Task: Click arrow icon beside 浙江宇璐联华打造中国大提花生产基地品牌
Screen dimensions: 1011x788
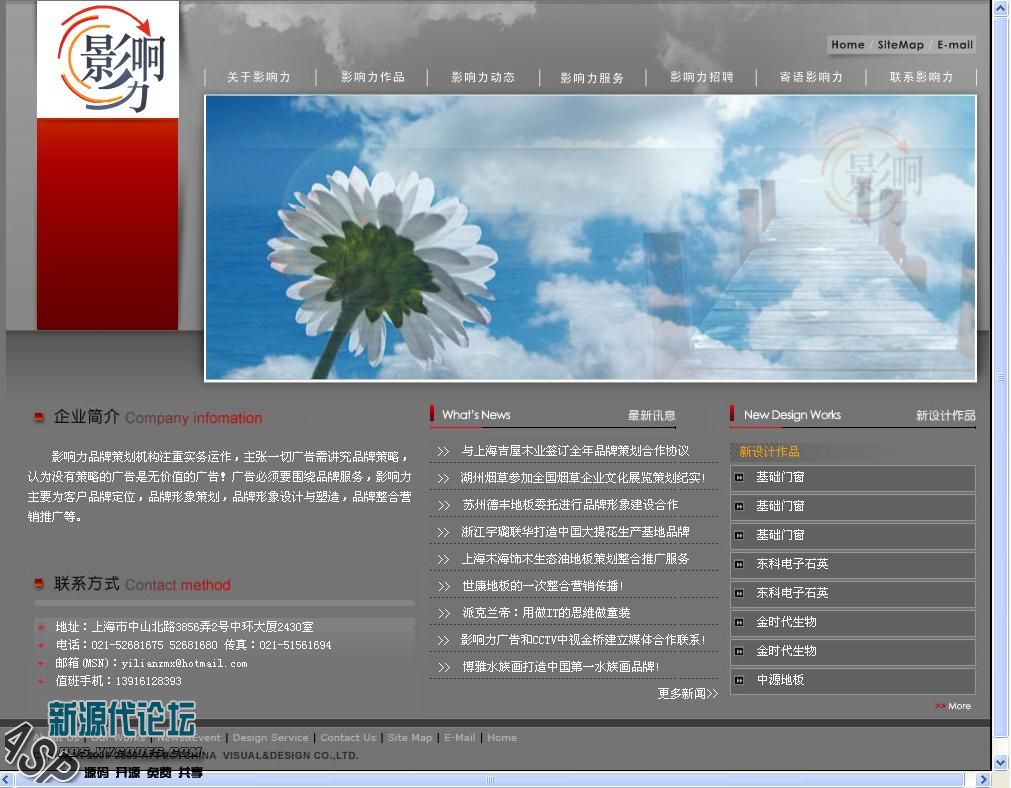Action: pos(443,533)
